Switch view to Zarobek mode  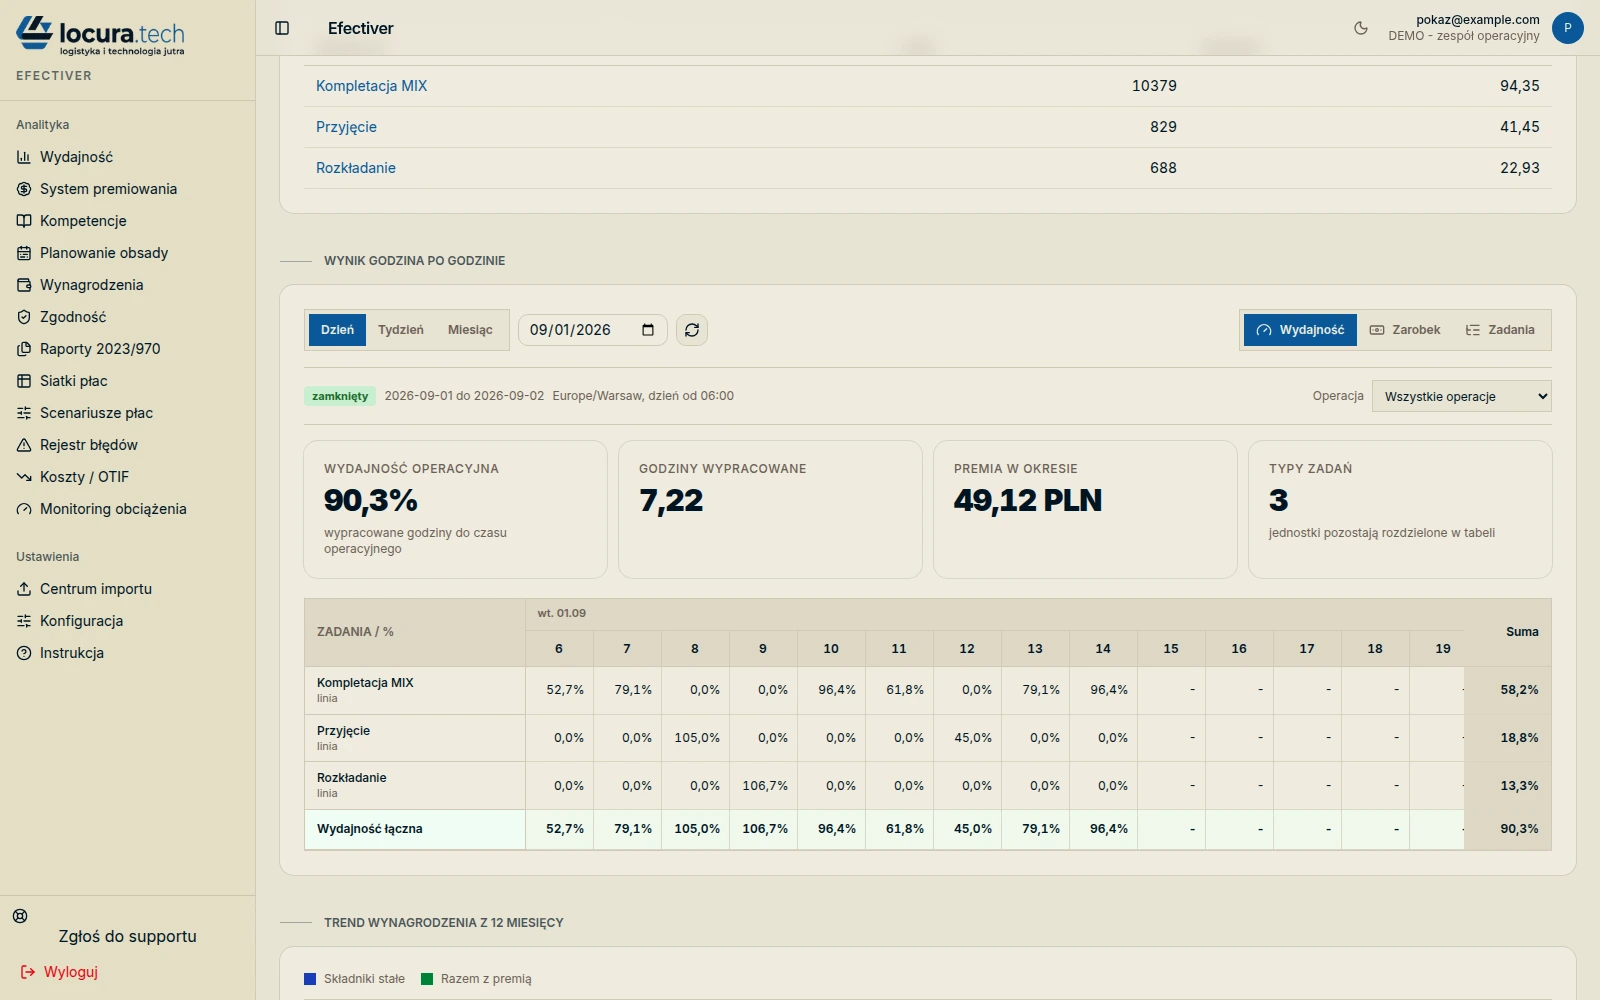click(1405, 330)
